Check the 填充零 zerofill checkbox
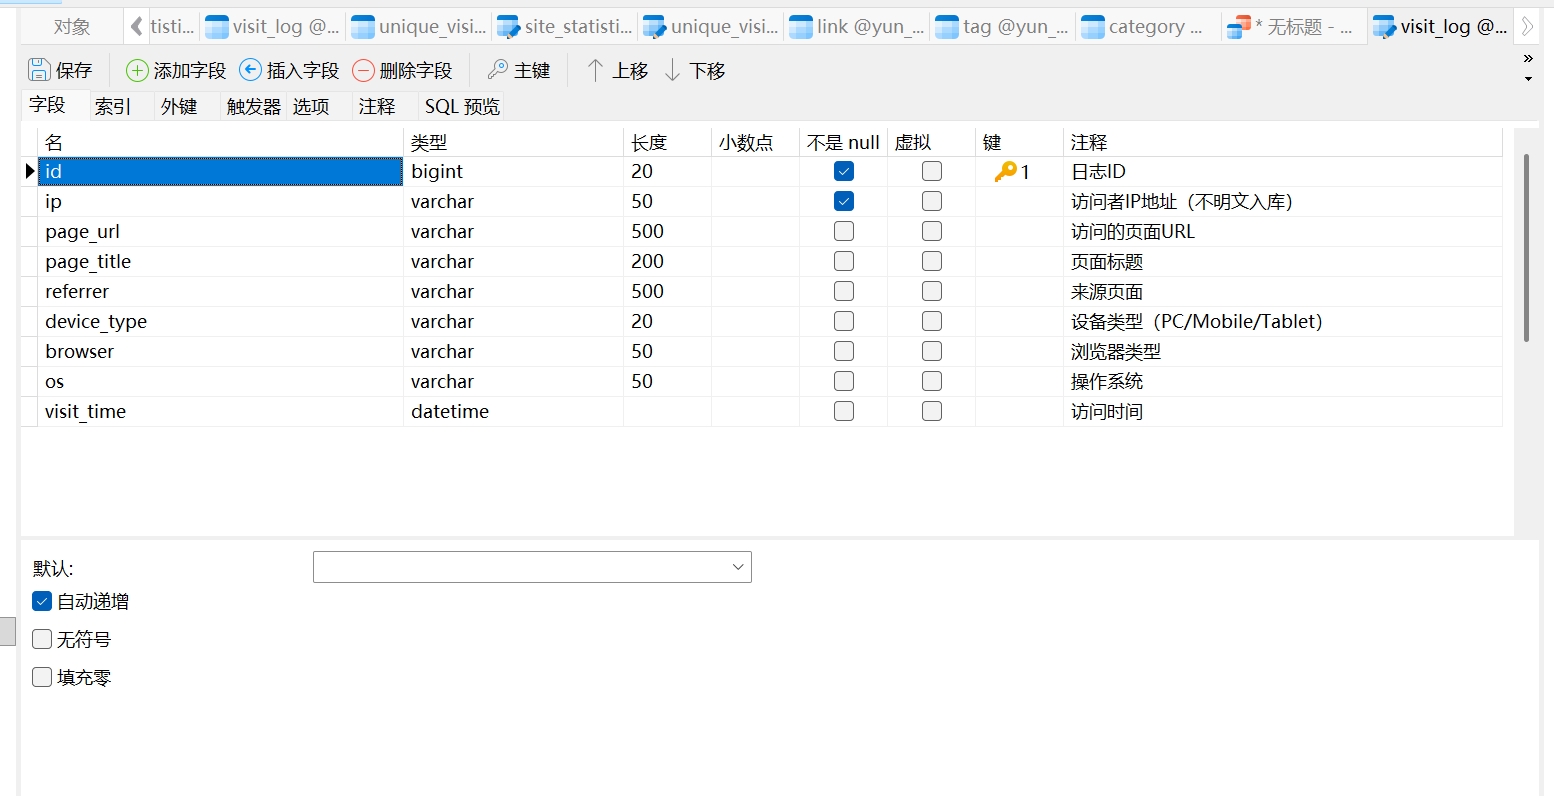 coord(42,677)
